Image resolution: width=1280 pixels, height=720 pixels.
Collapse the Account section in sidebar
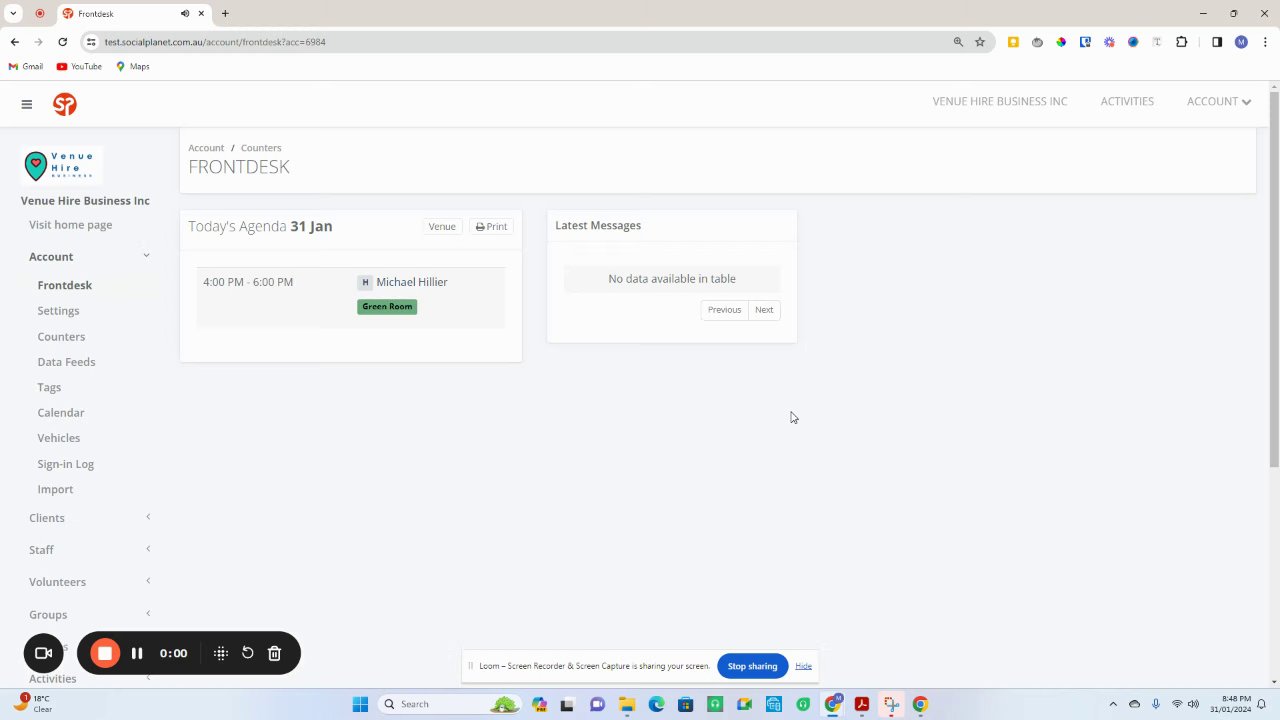[x=146, y=256]
